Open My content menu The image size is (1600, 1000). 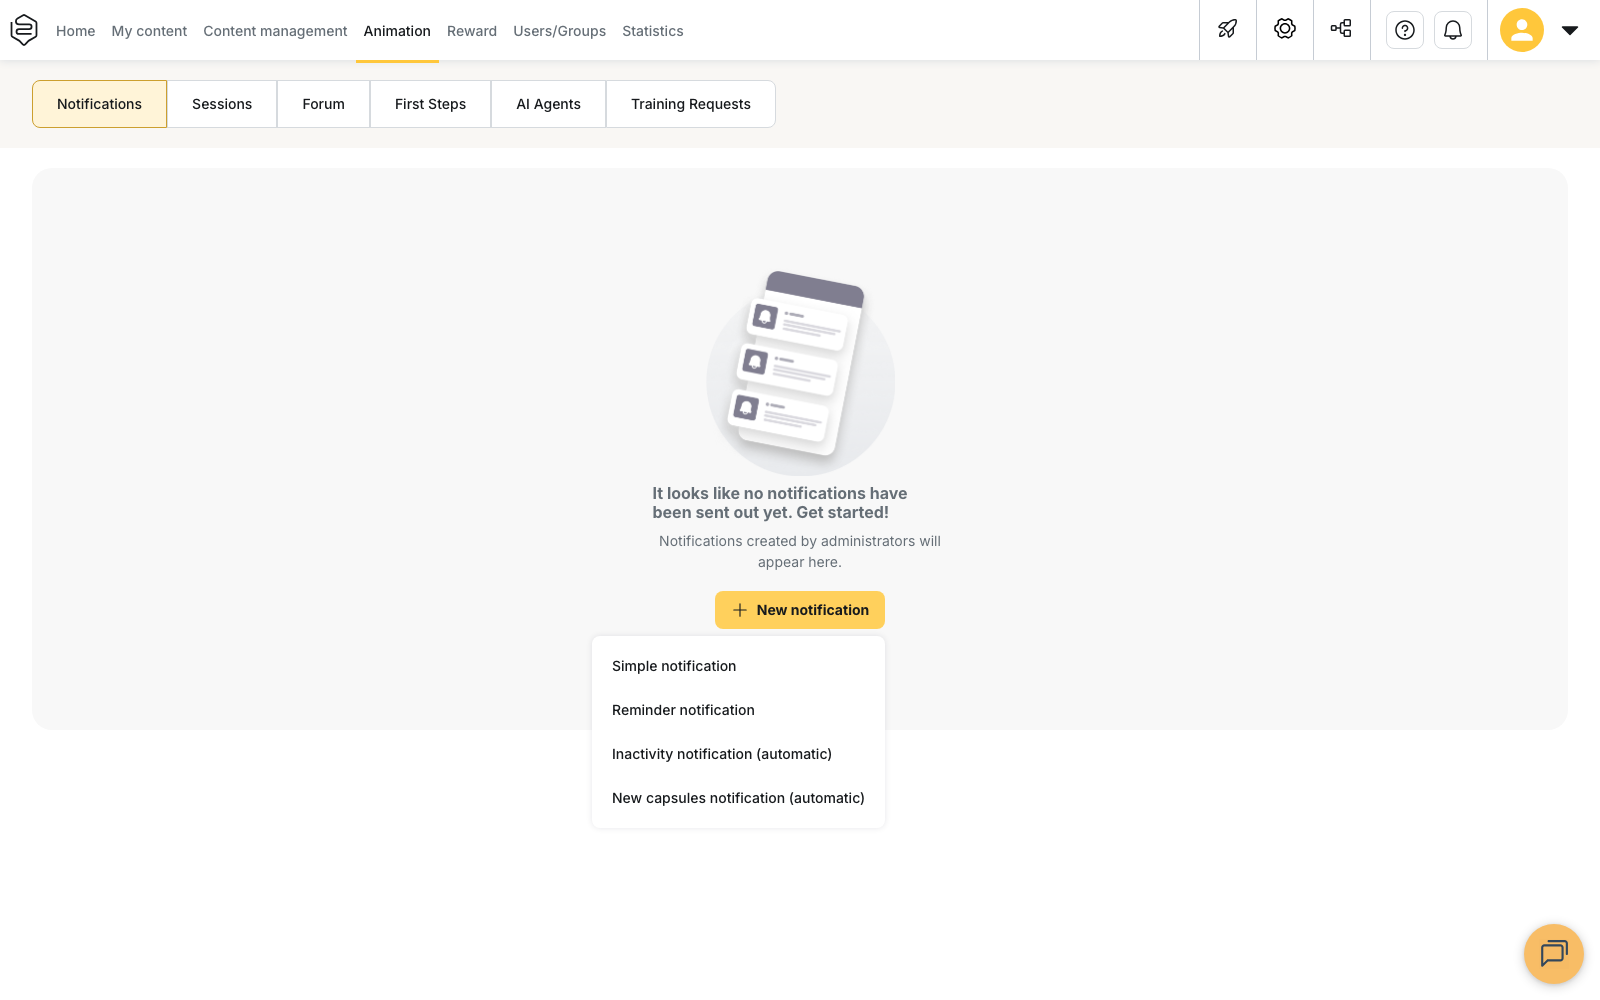(149, 31)
